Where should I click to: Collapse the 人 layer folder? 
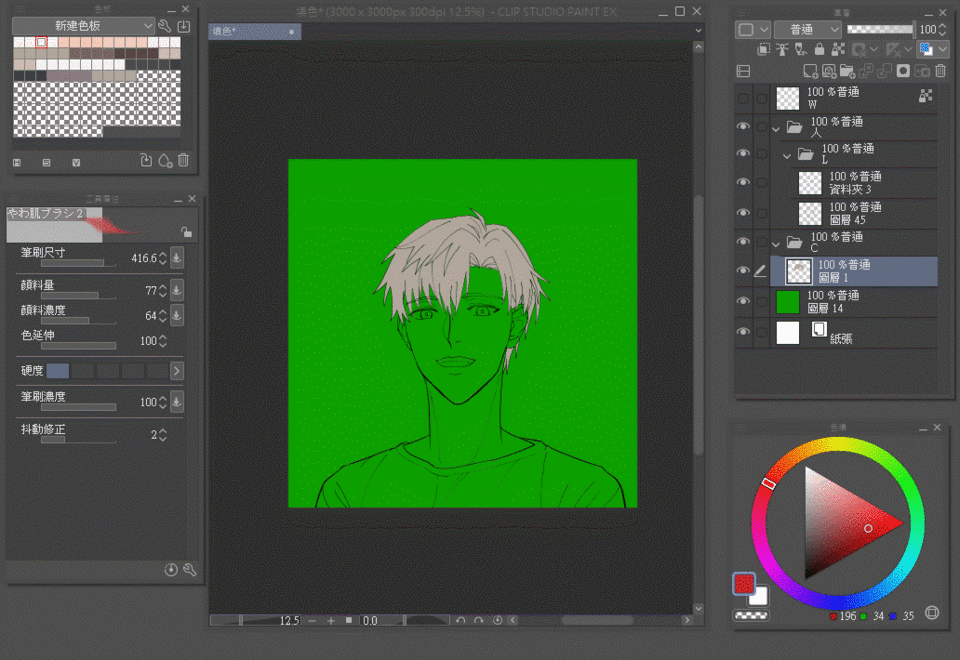point(777,128)
